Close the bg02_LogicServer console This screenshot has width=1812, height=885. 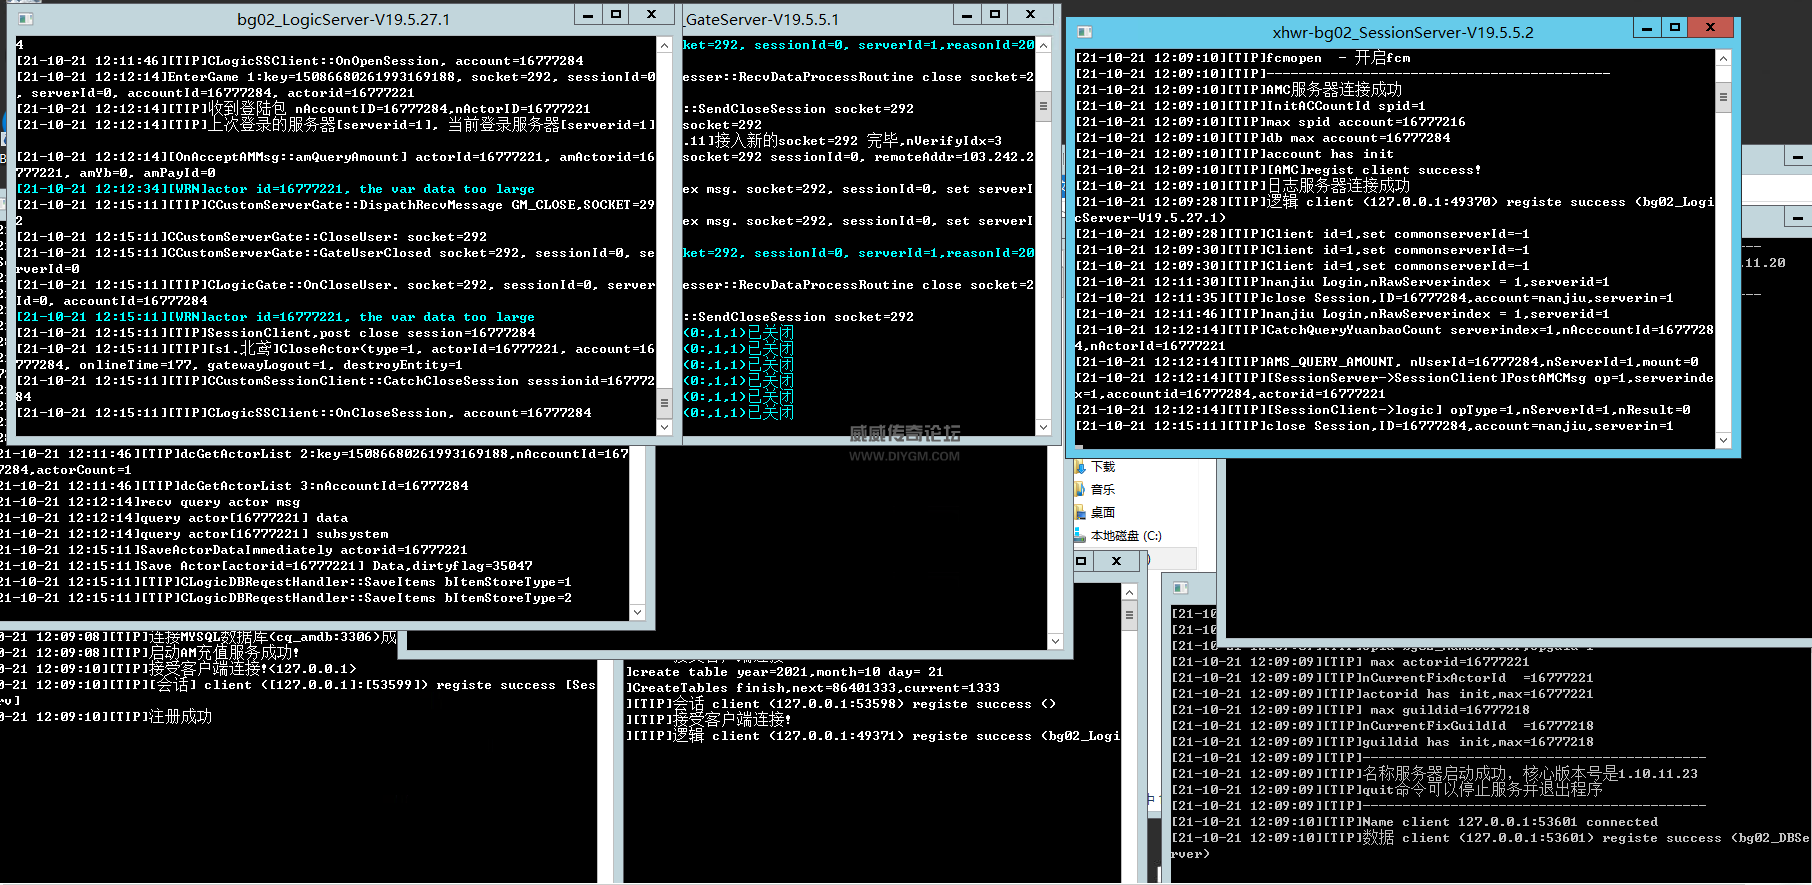point(652,15)
